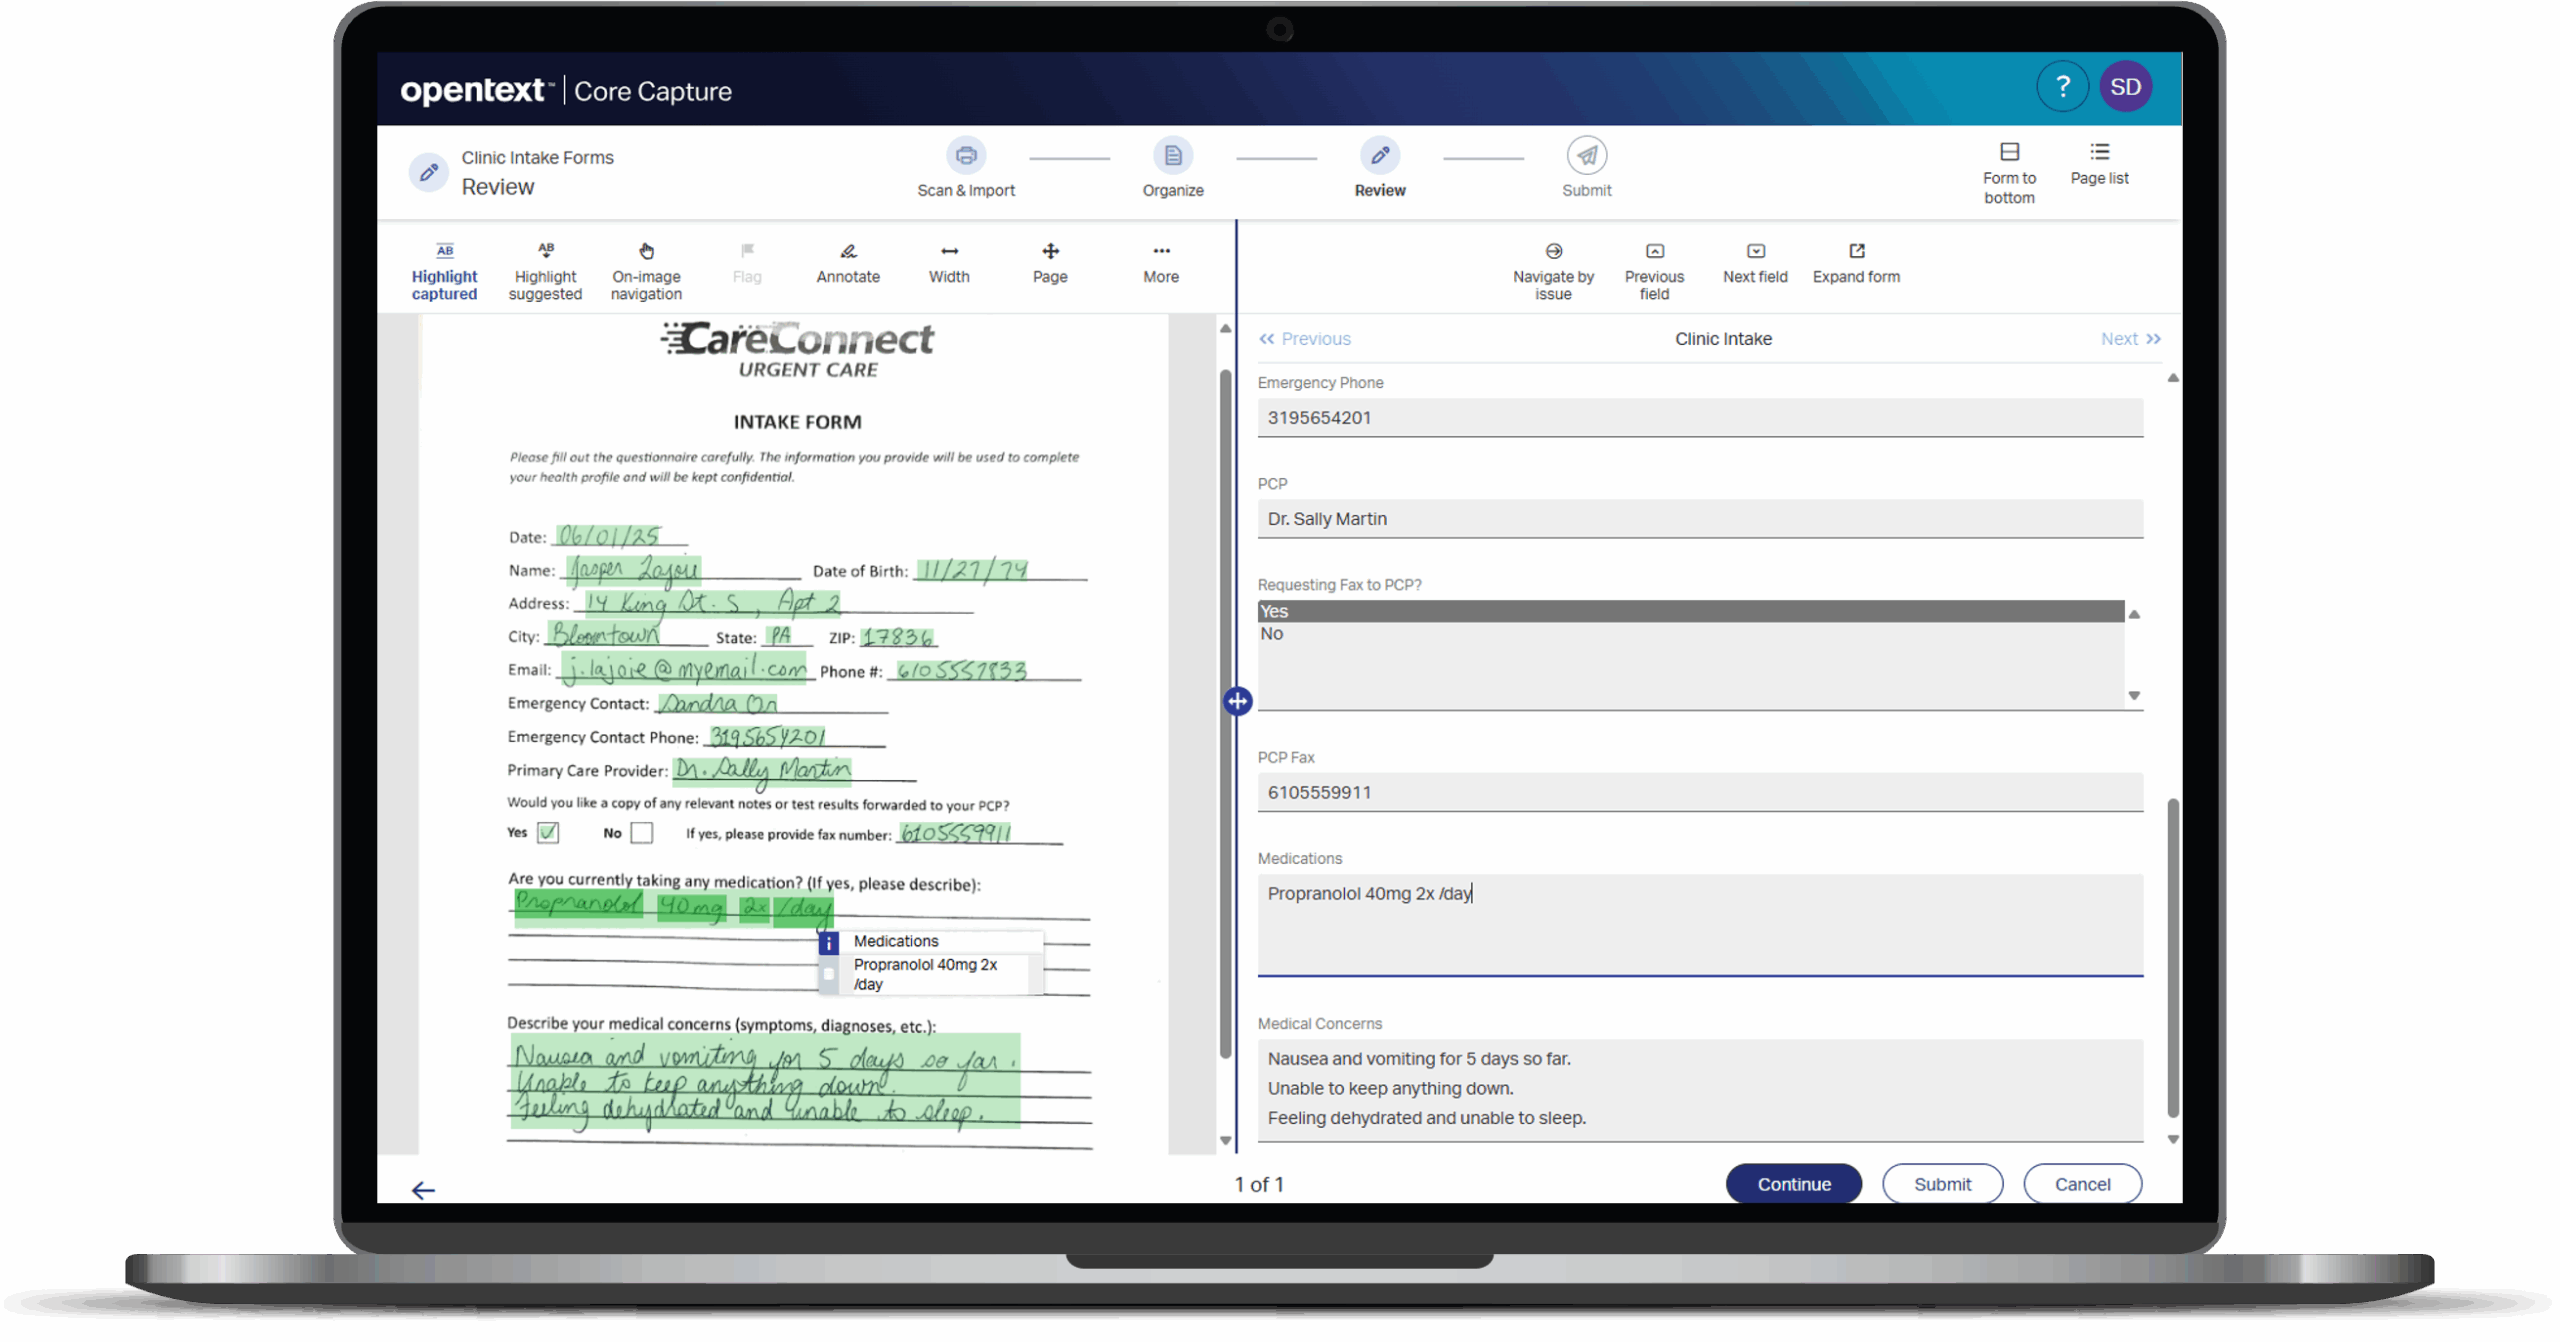Screen dimensions: 2560x1342
Task: Click into the Medications text area
Action: pyautogui.click(x=1700, y=926)
